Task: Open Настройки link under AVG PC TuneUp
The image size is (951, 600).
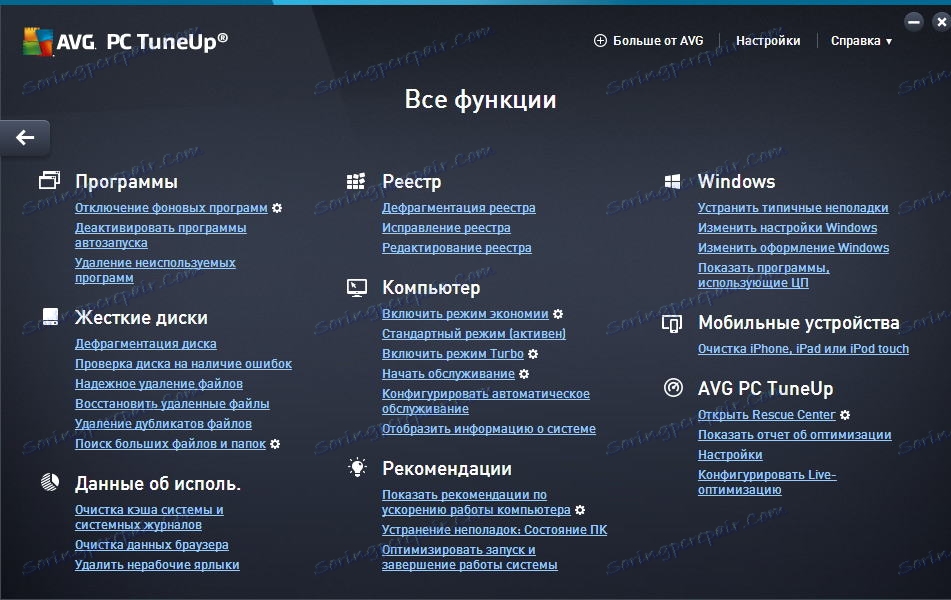Action: click(730, 455)
